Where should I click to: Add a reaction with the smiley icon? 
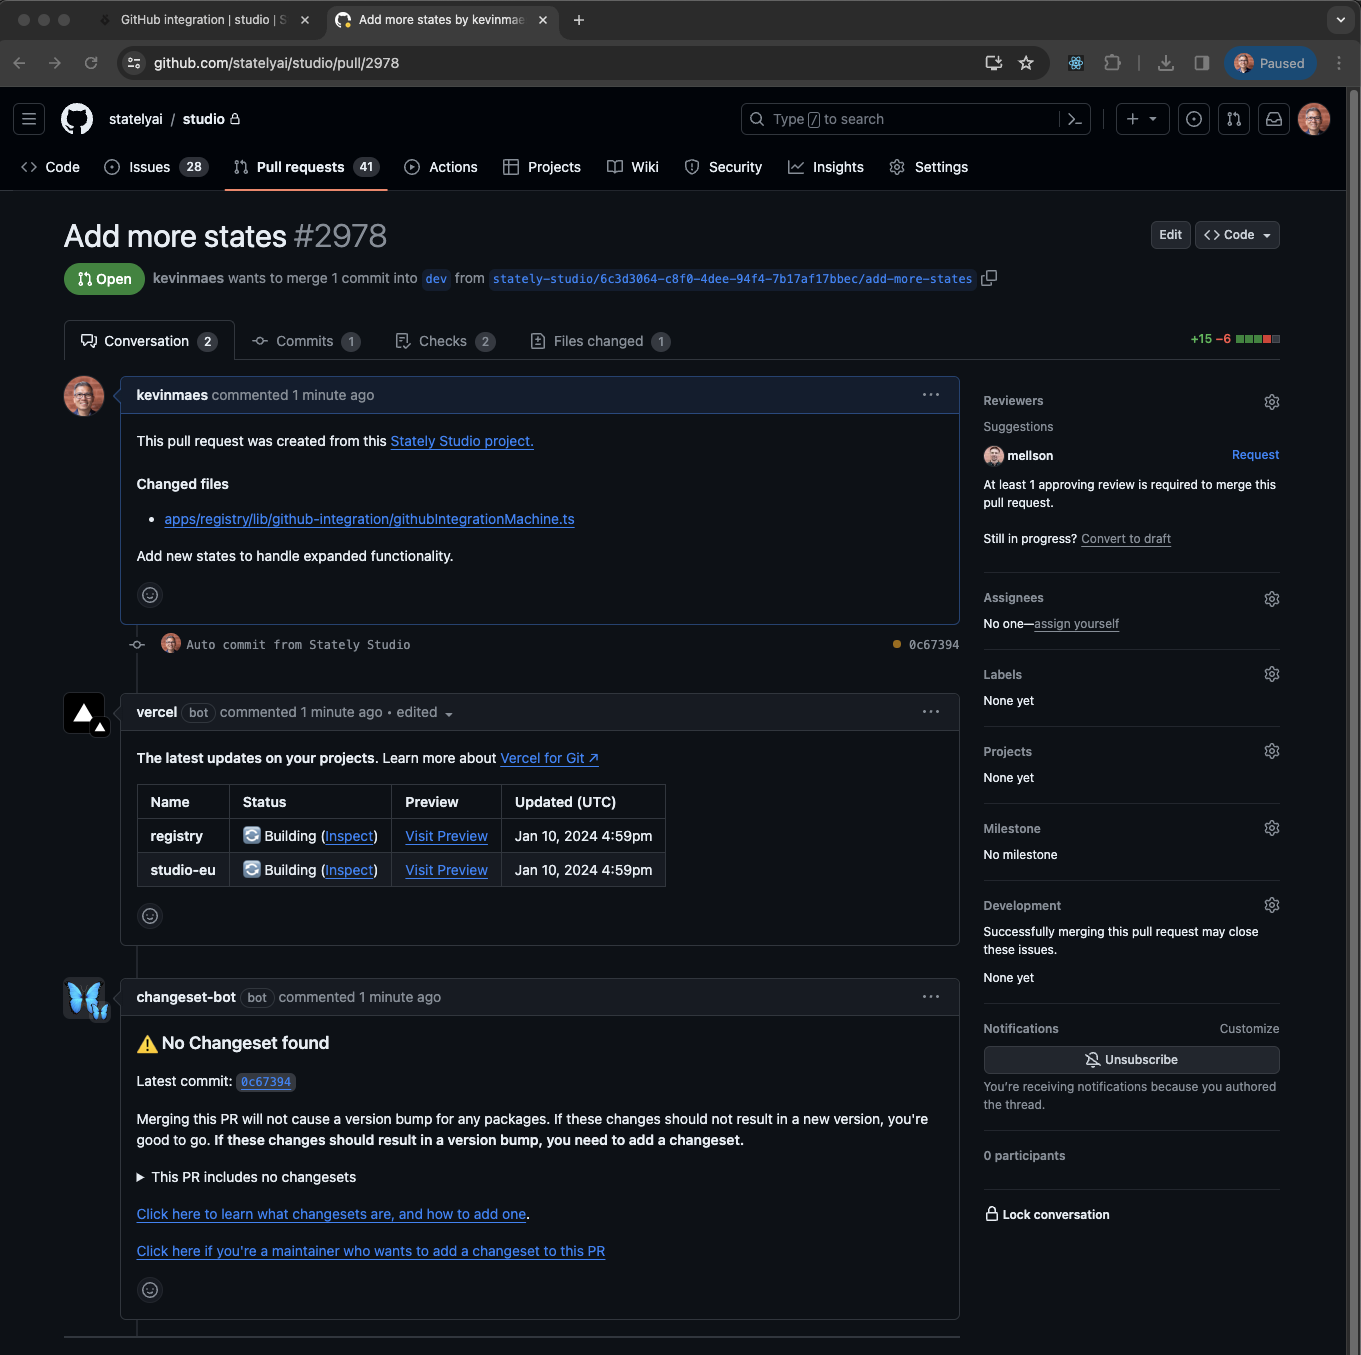point(149,595)
